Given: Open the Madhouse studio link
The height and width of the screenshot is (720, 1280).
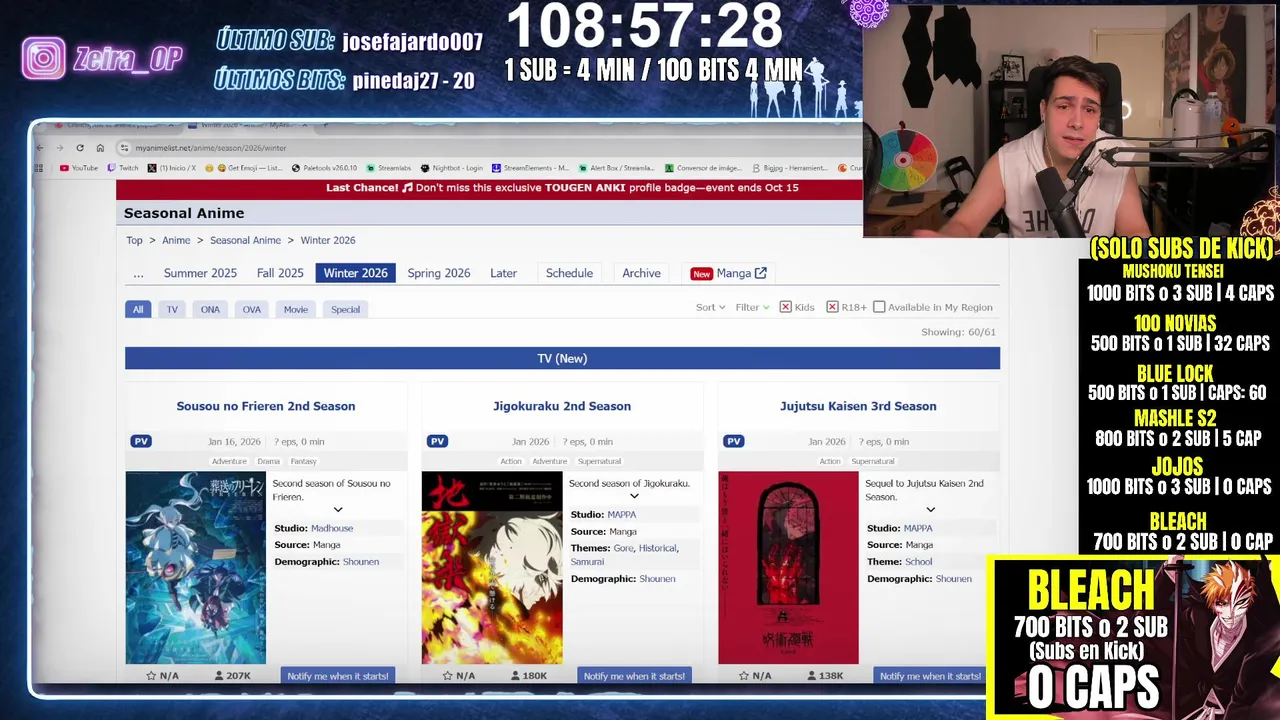Looking at the screenshot, I should click(332, 528).
